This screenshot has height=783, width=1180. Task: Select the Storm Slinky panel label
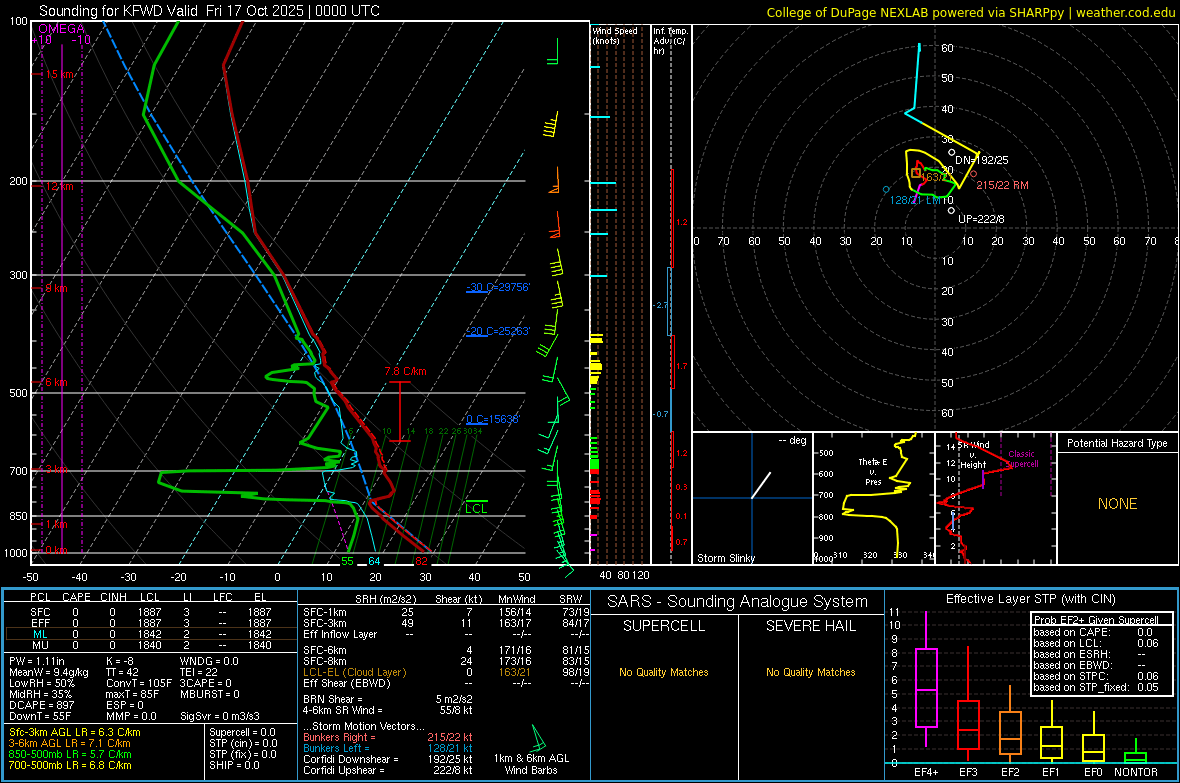725,558
